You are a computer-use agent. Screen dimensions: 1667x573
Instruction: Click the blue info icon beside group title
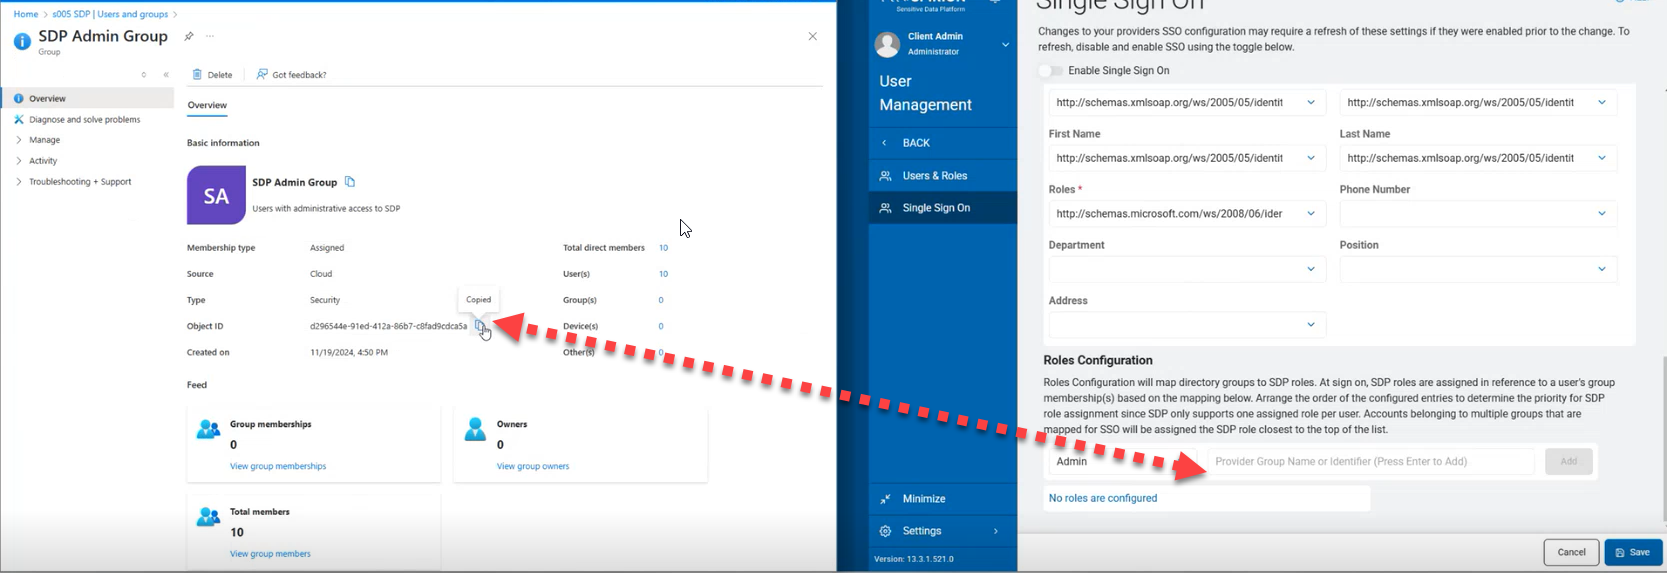tap(22, 41)
